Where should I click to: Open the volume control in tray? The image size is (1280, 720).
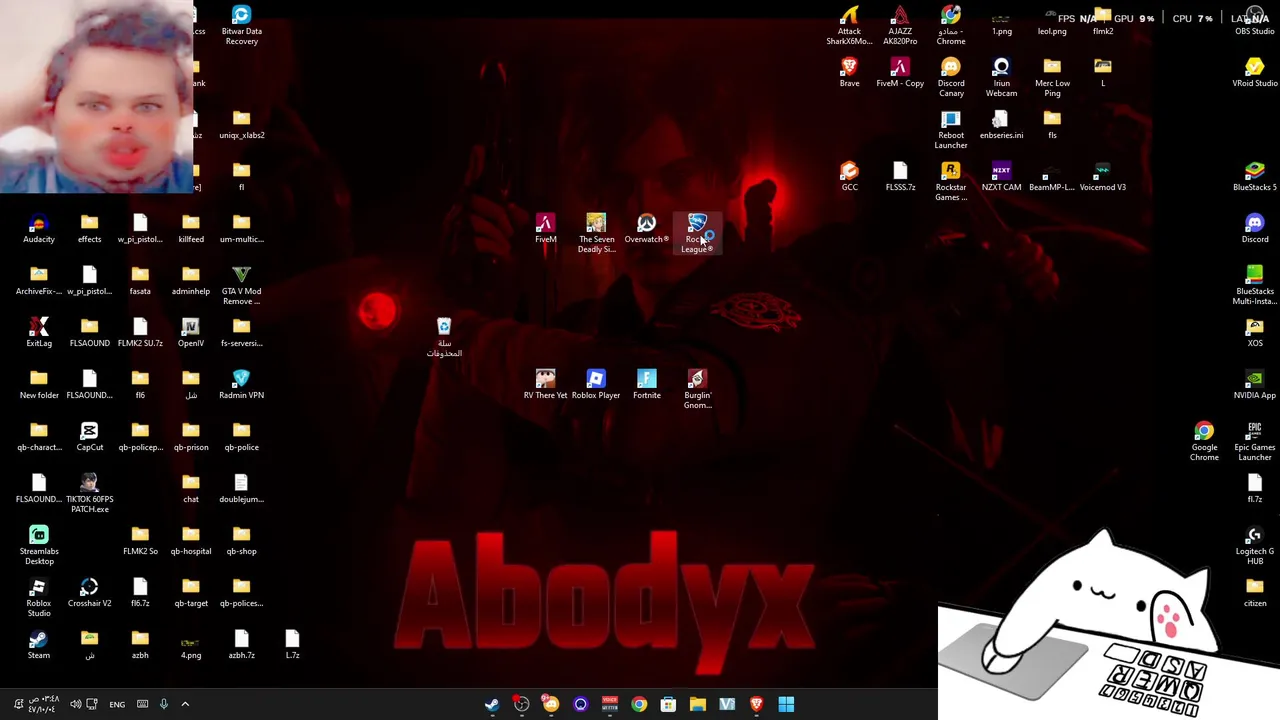click(75, 704)
